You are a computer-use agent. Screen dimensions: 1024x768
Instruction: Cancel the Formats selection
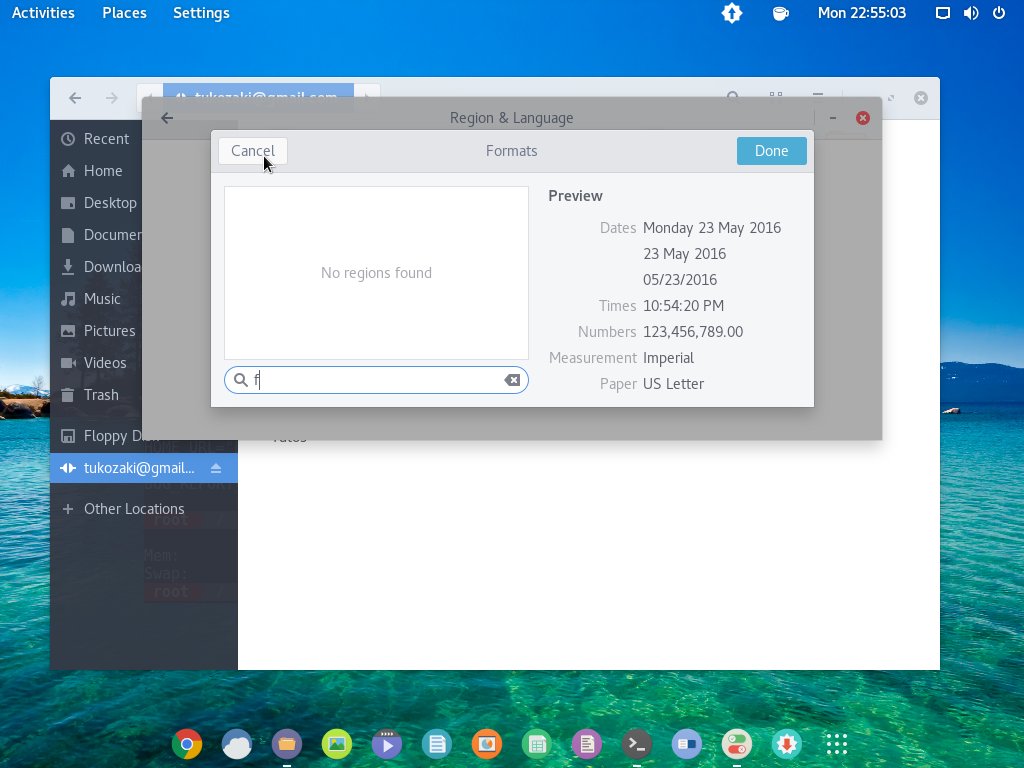click(252, 150)
